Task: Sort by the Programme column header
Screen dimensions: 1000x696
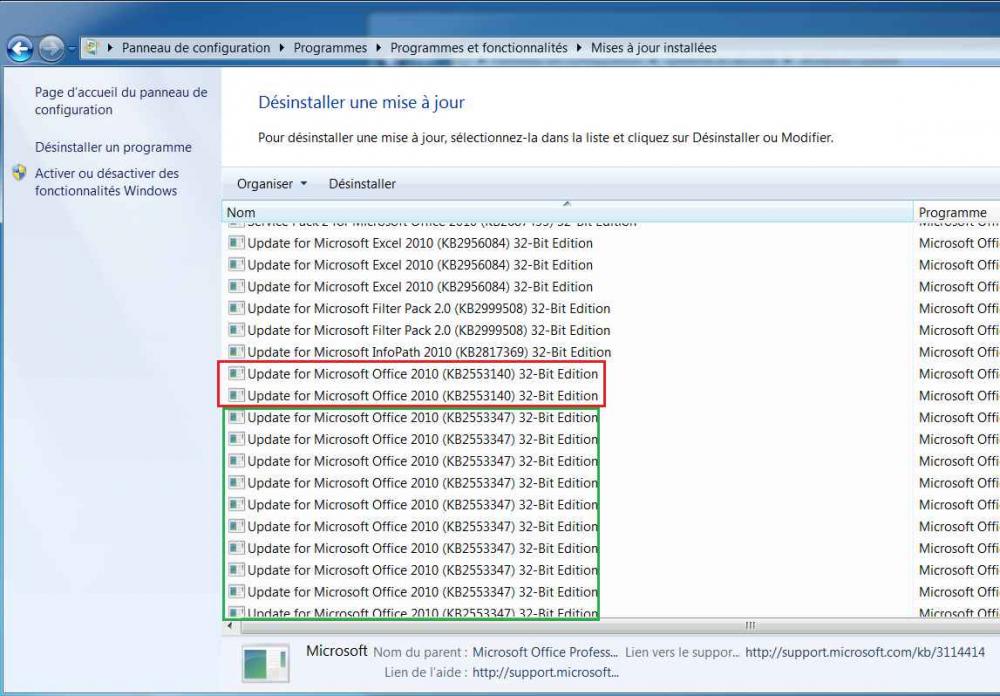Action: pyautogui.click(x=956, y=212)
